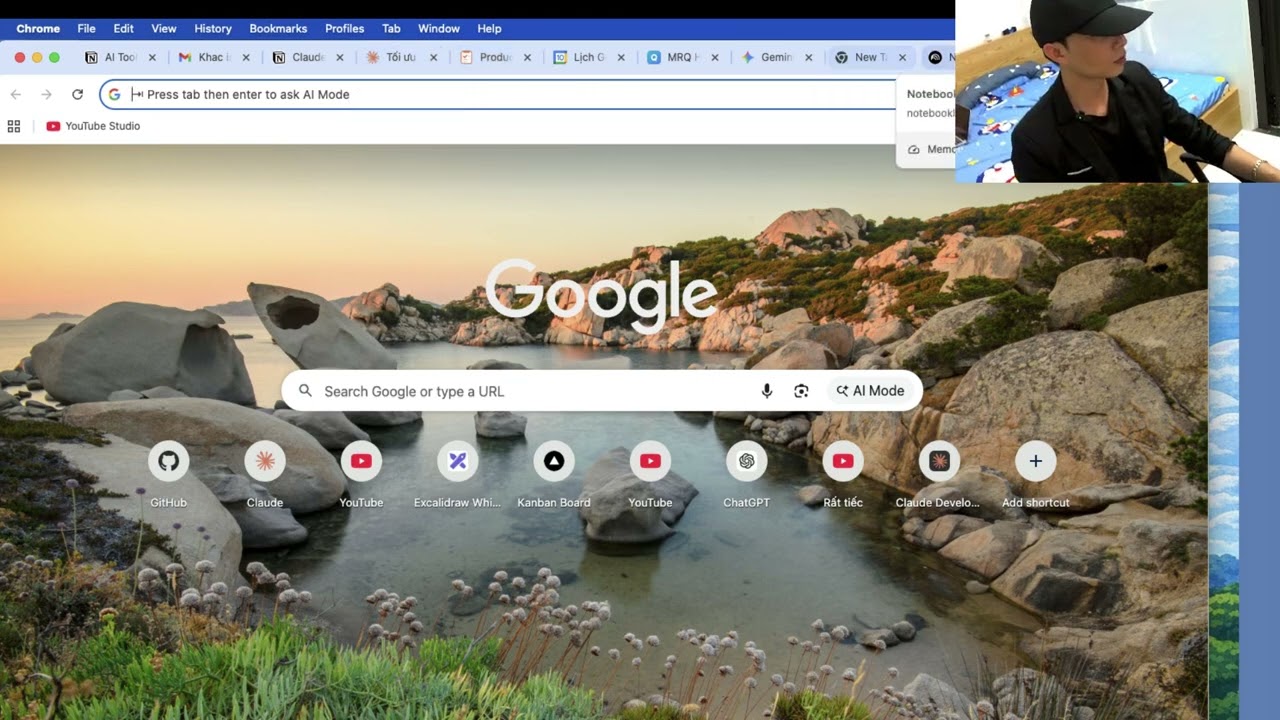
Task: Go forward to the next page
Action: click(46, 94)
